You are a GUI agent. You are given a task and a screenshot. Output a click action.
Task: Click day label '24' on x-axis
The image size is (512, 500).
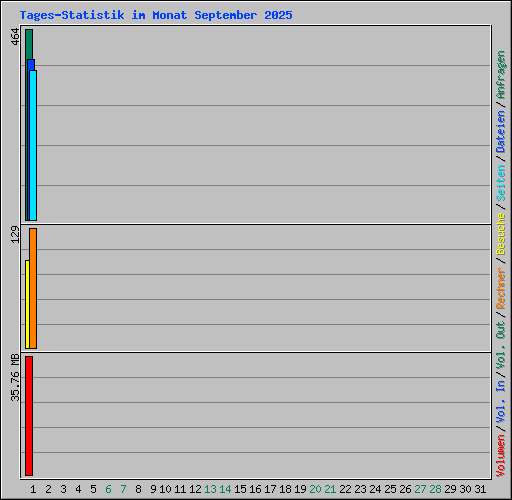(x=375, y=489)
